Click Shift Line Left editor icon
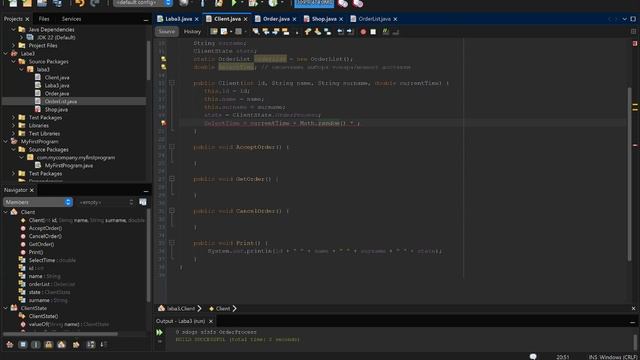The width and height of the screenshot is (640, 360). click(x=340, y=31)
